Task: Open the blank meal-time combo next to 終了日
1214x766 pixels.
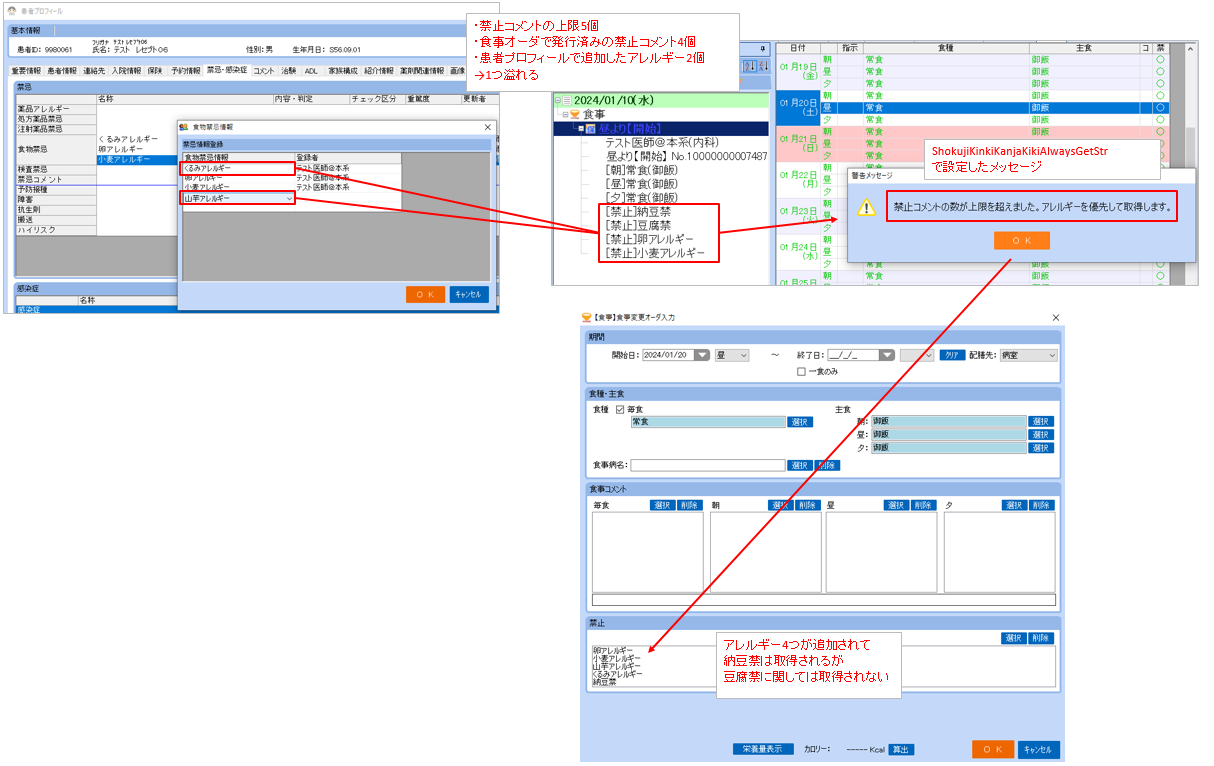Action: point(916,355)
